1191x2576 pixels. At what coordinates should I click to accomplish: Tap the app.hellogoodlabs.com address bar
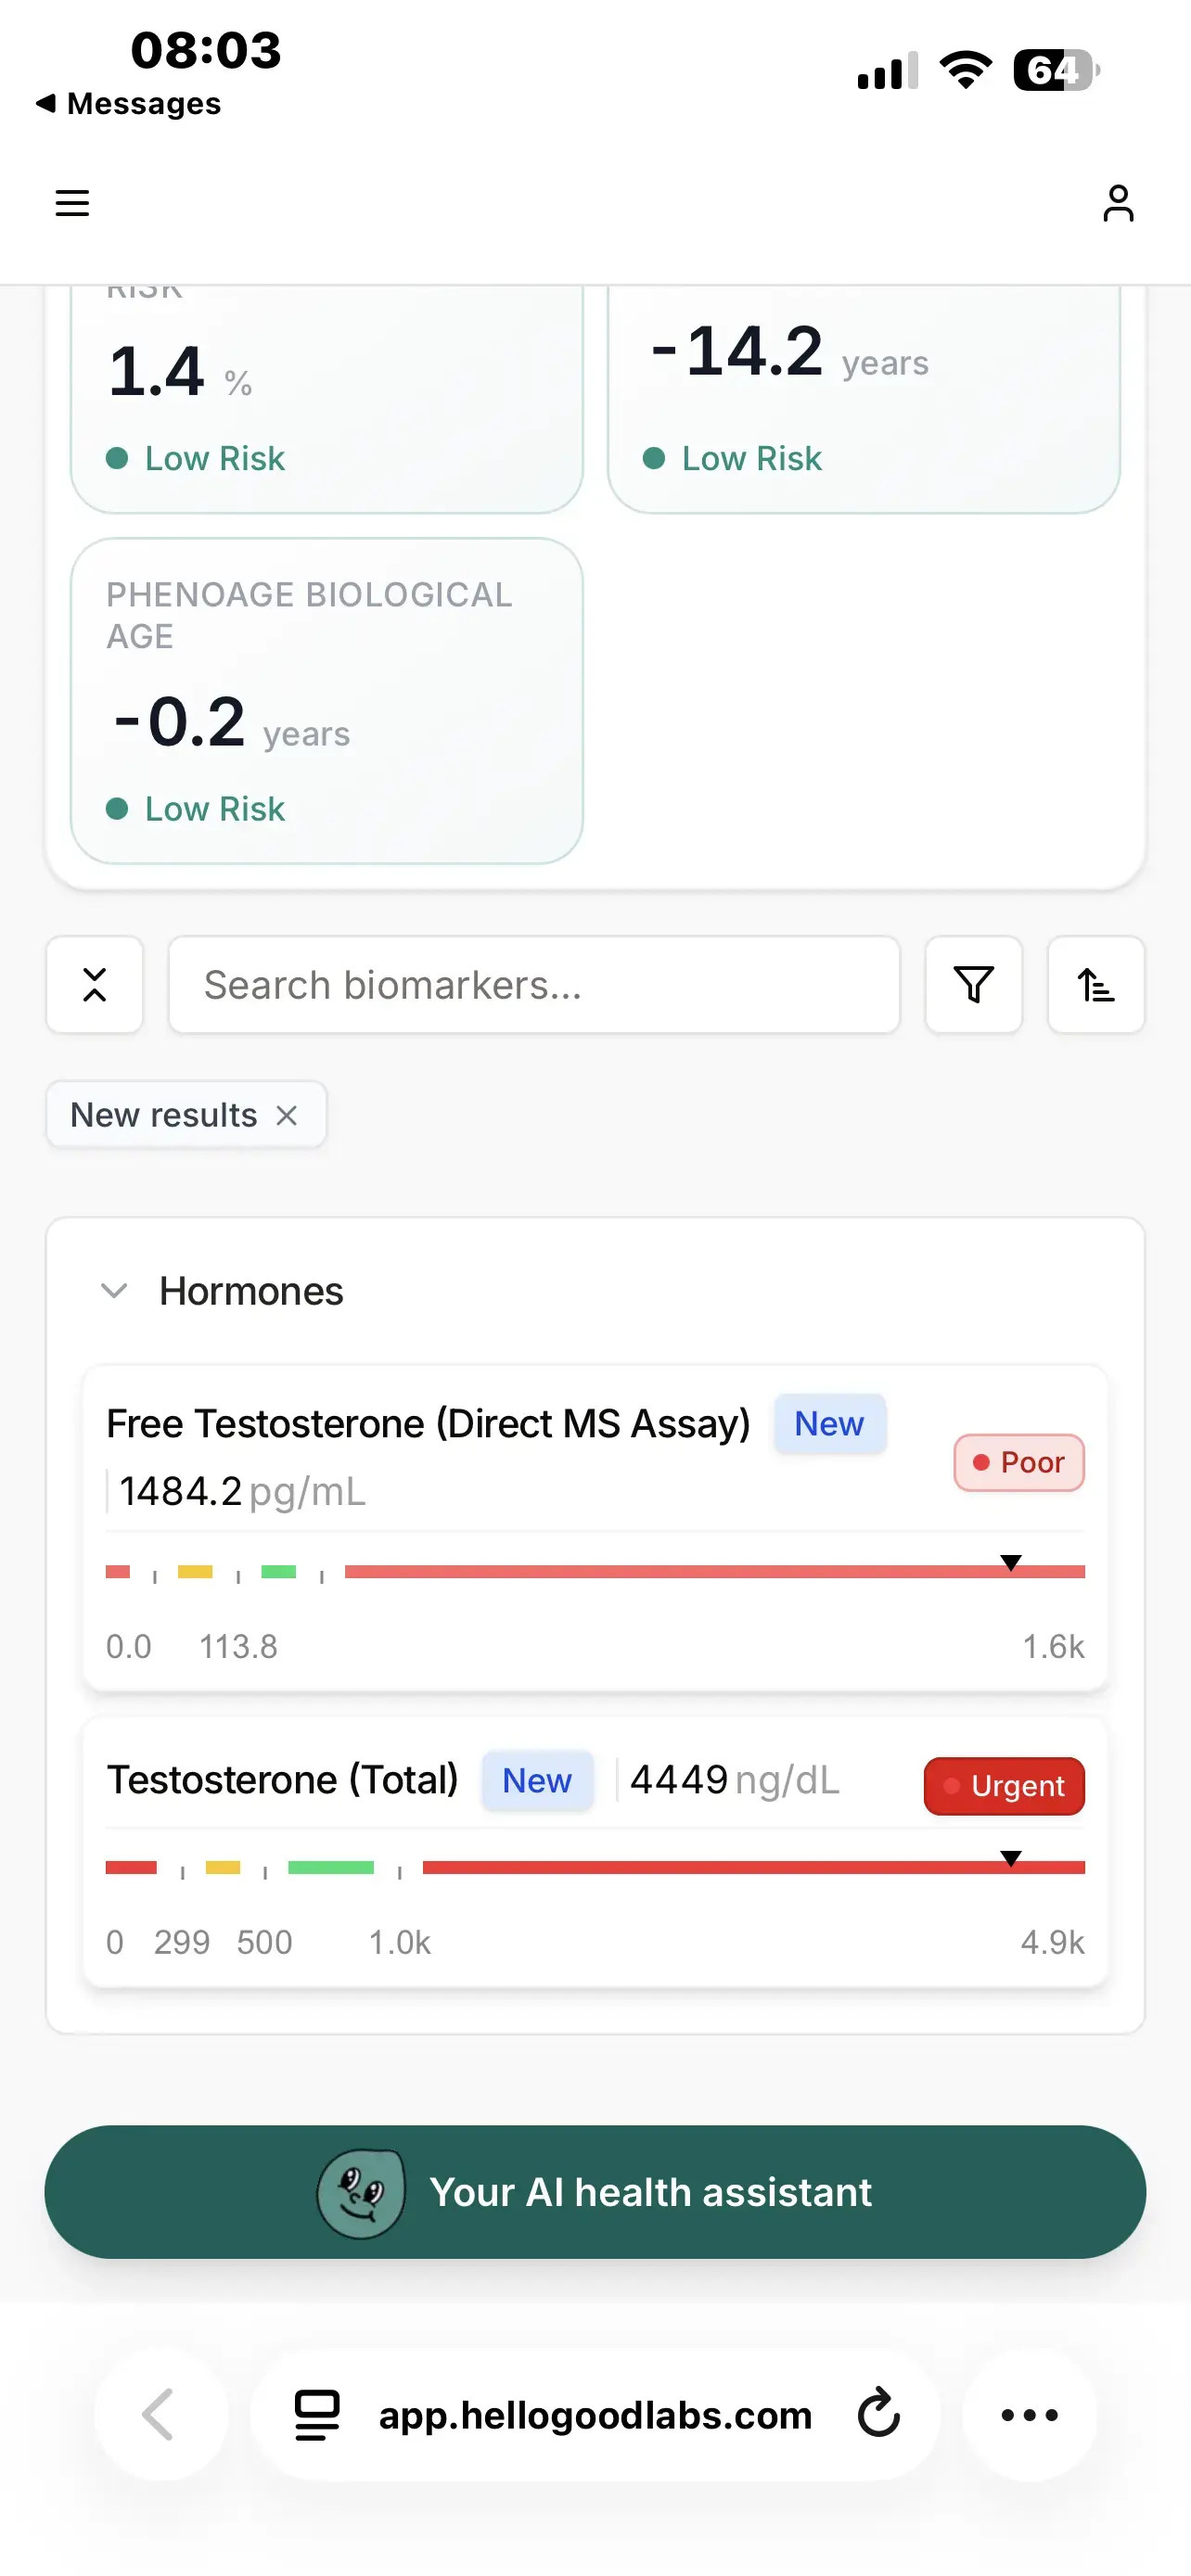coord(595,2414)
